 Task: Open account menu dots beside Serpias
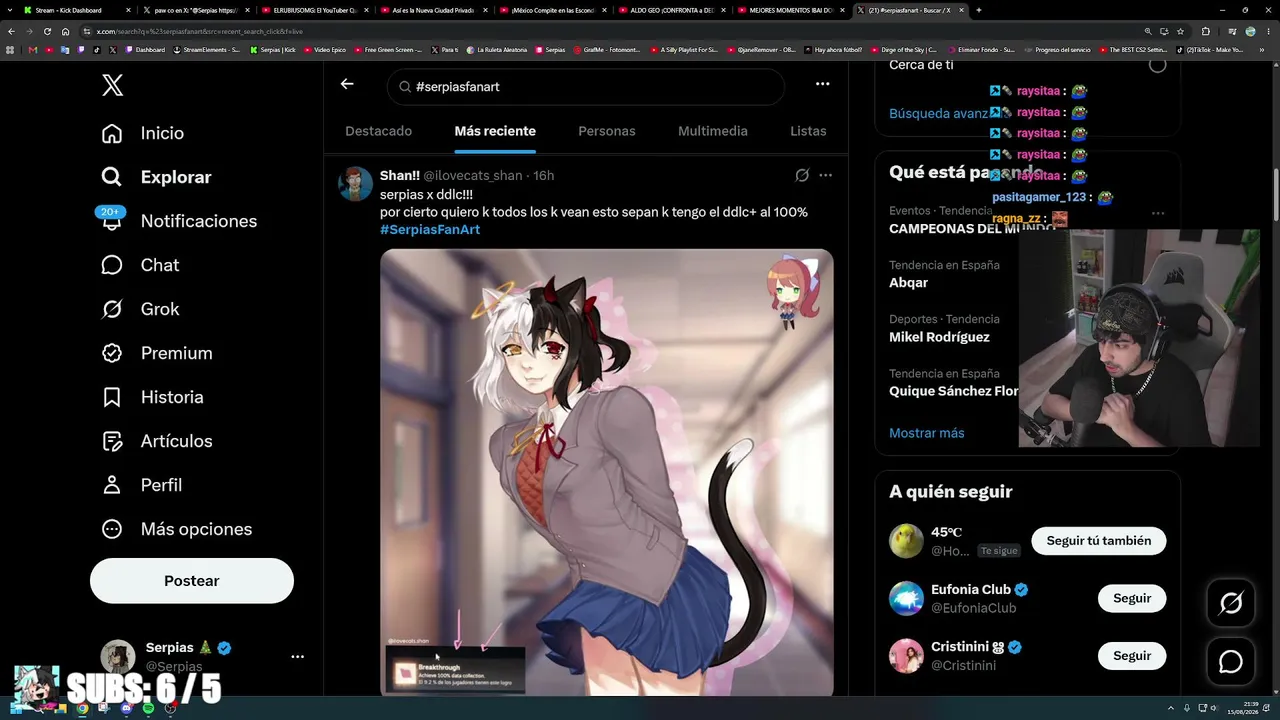click(297, 657)
